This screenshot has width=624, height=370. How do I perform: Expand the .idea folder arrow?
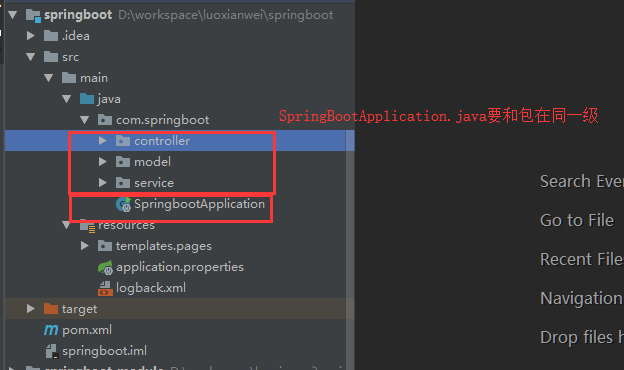[31, 36]
